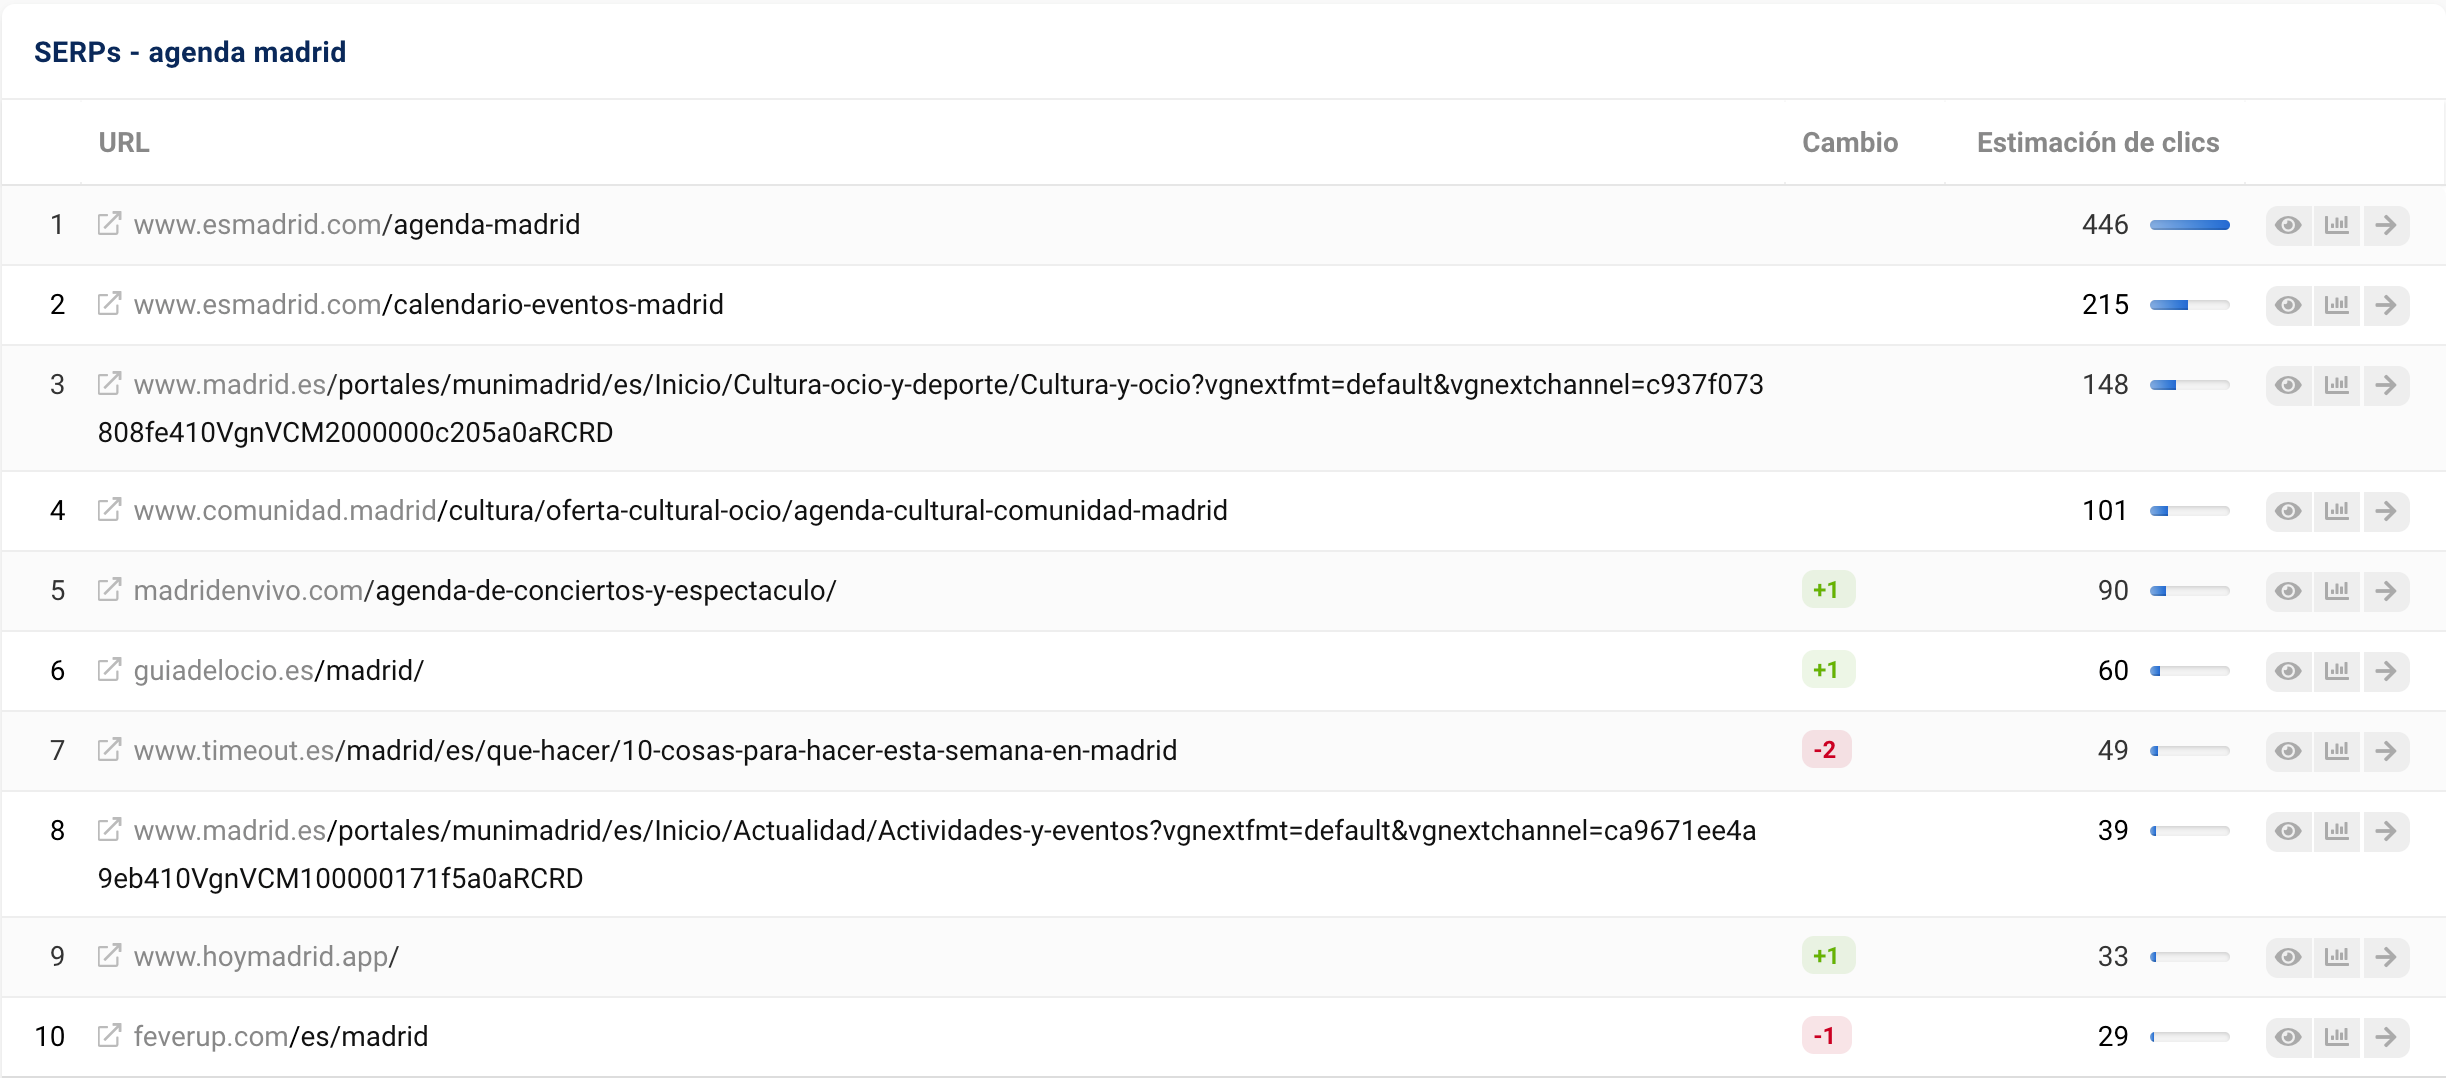Click arrow icon in calendario-eventos-madrid row
Viewport: 2446px width, 1078px height.
point(2386,304)
